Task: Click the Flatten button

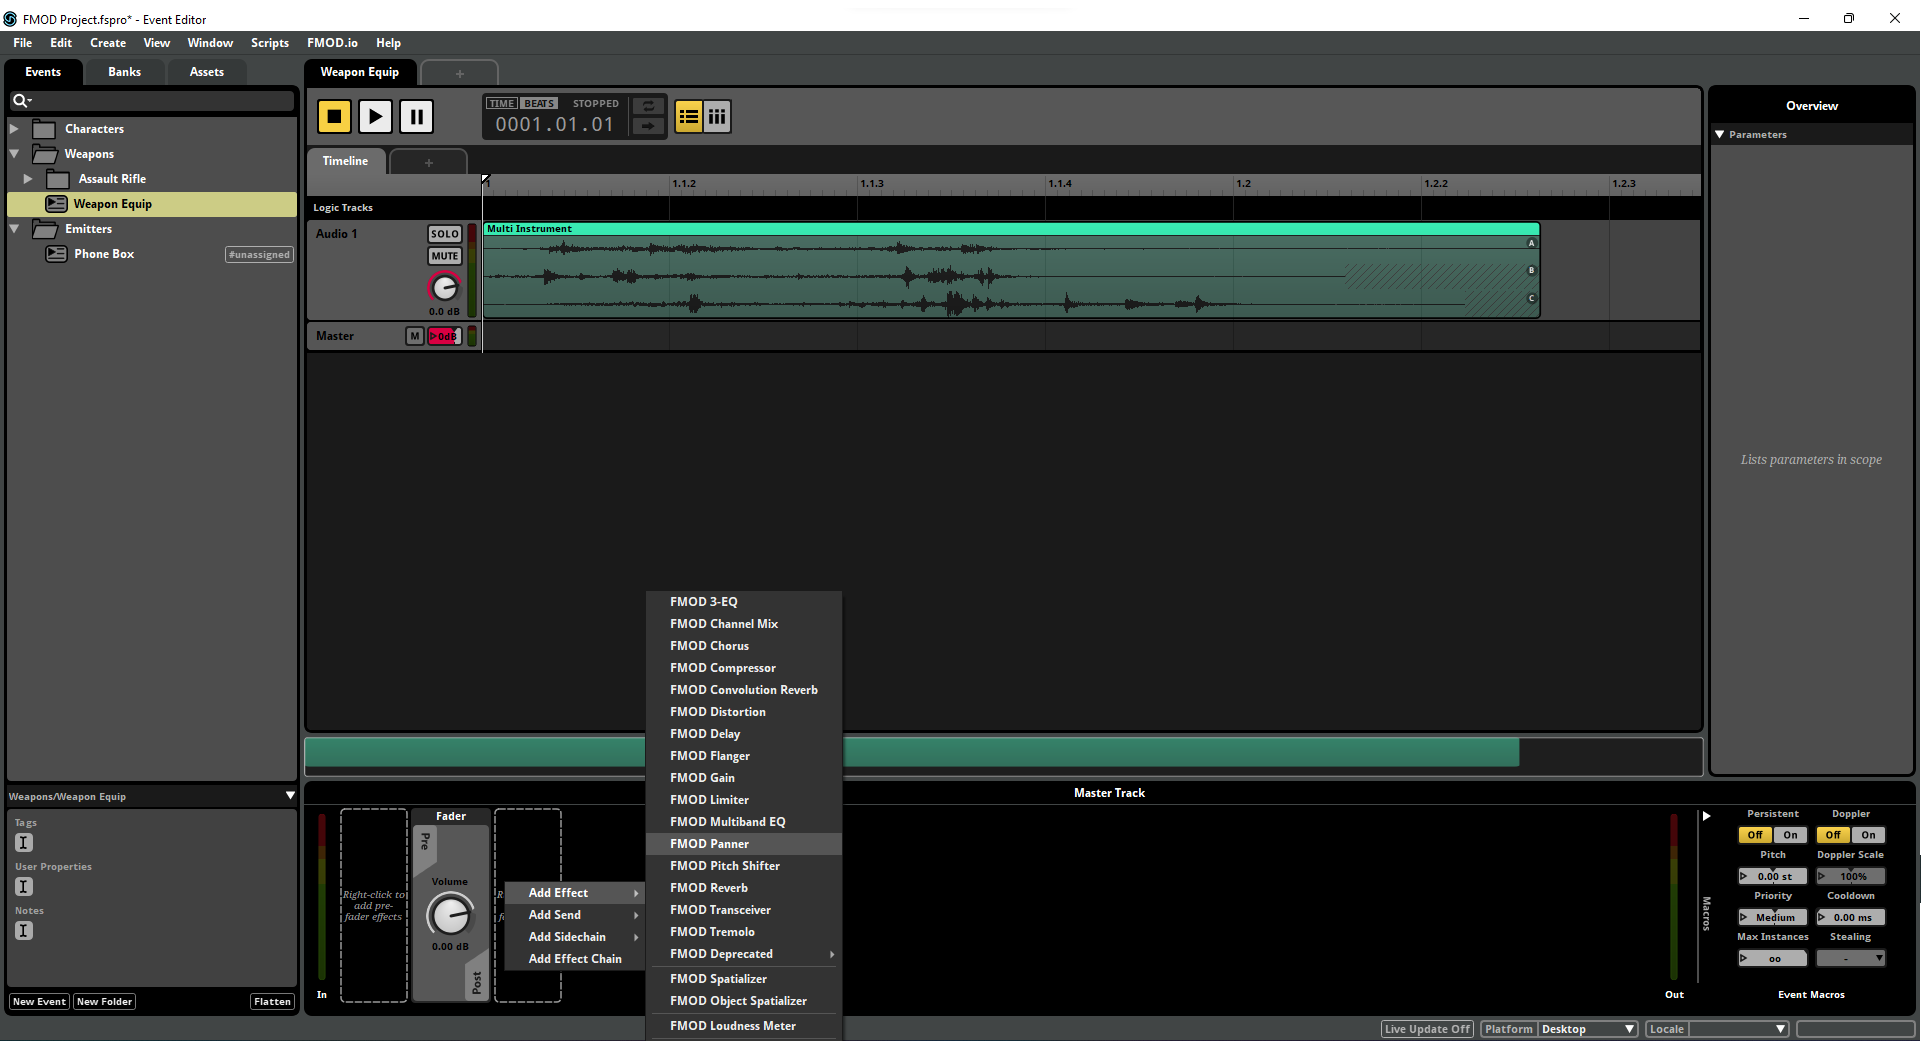Action: (272, 1001)
